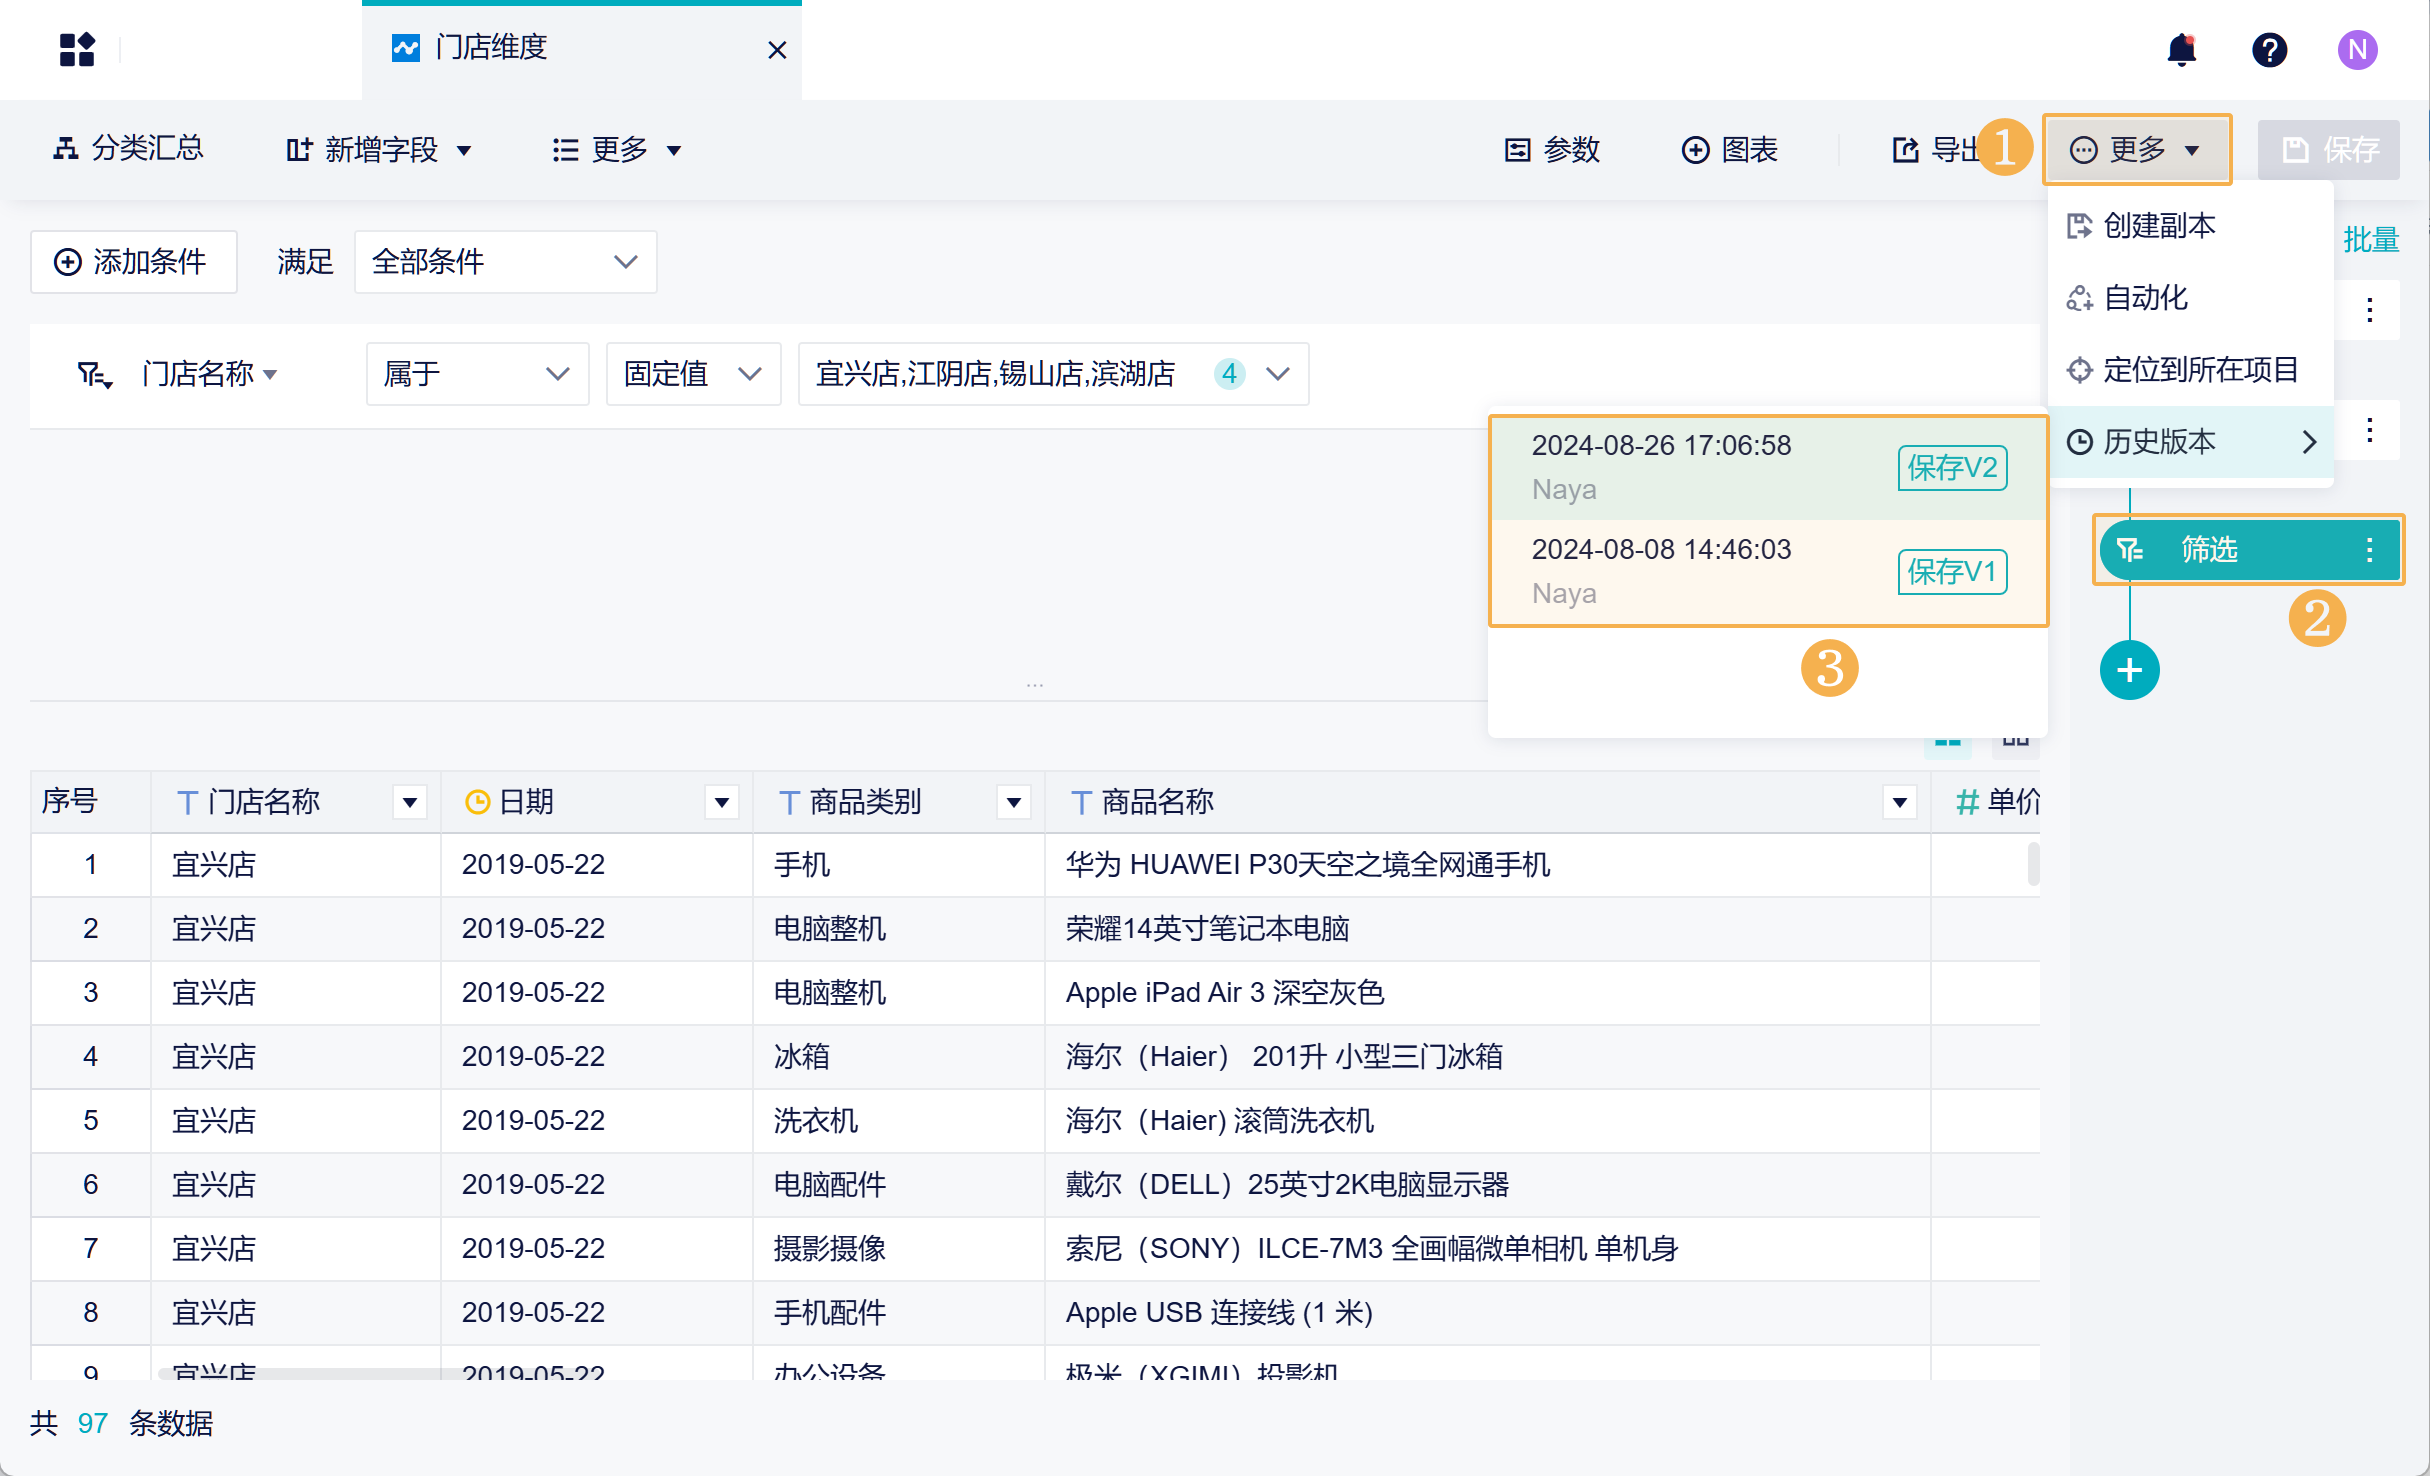The height and width of the screenshot is (1476, 2430).
Task: Open the 商品类别 column filter arrow
Action: (1013, 802)
